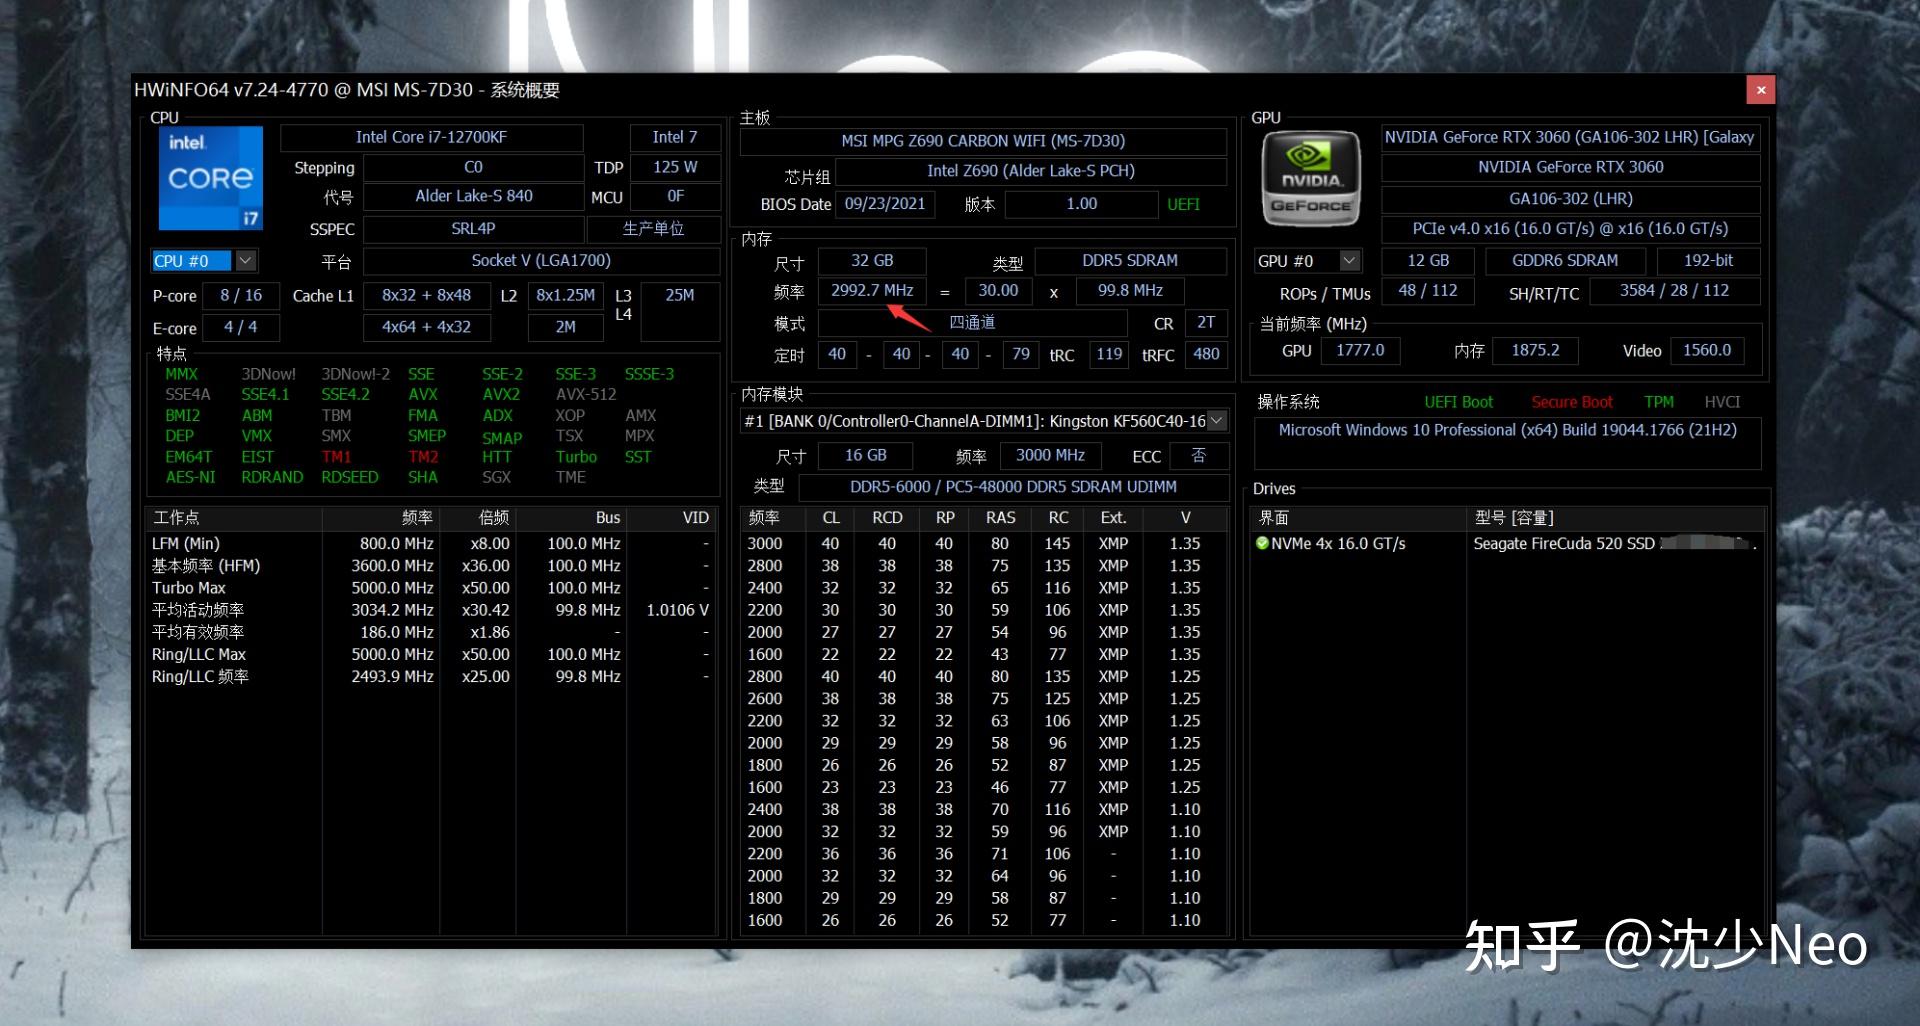This screenshot has height=1026, width=1920.
Task: Click the 1.0106 V VID value
Action: (x=677, y=610)
